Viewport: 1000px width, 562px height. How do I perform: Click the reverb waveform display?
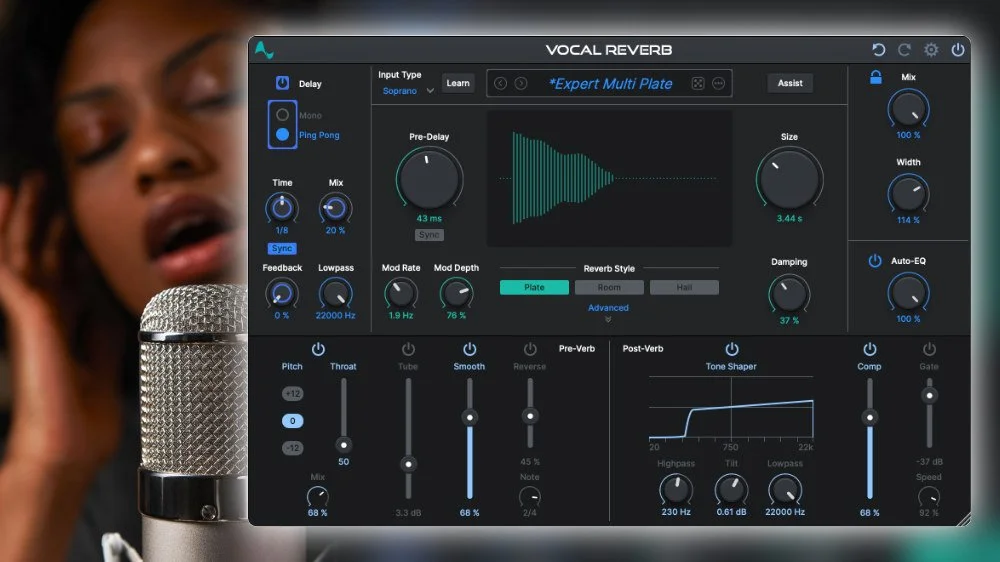[x=609, y=179]
